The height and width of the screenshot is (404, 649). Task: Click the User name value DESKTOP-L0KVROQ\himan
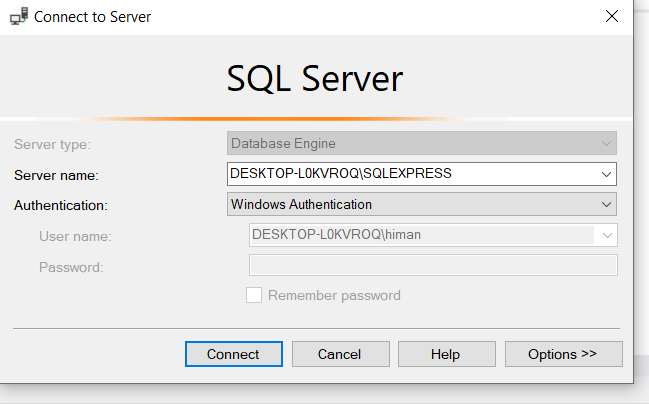click(337, 235)
